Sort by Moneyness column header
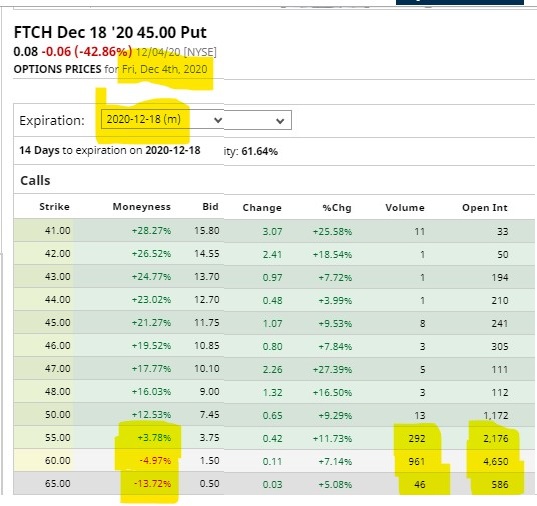This screenshot has height=506, width=537. point(141,207)
